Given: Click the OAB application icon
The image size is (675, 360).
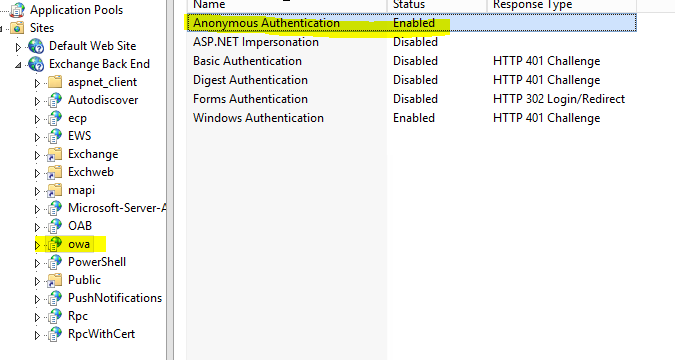Looking at the screenshot, I should (55, 226).
